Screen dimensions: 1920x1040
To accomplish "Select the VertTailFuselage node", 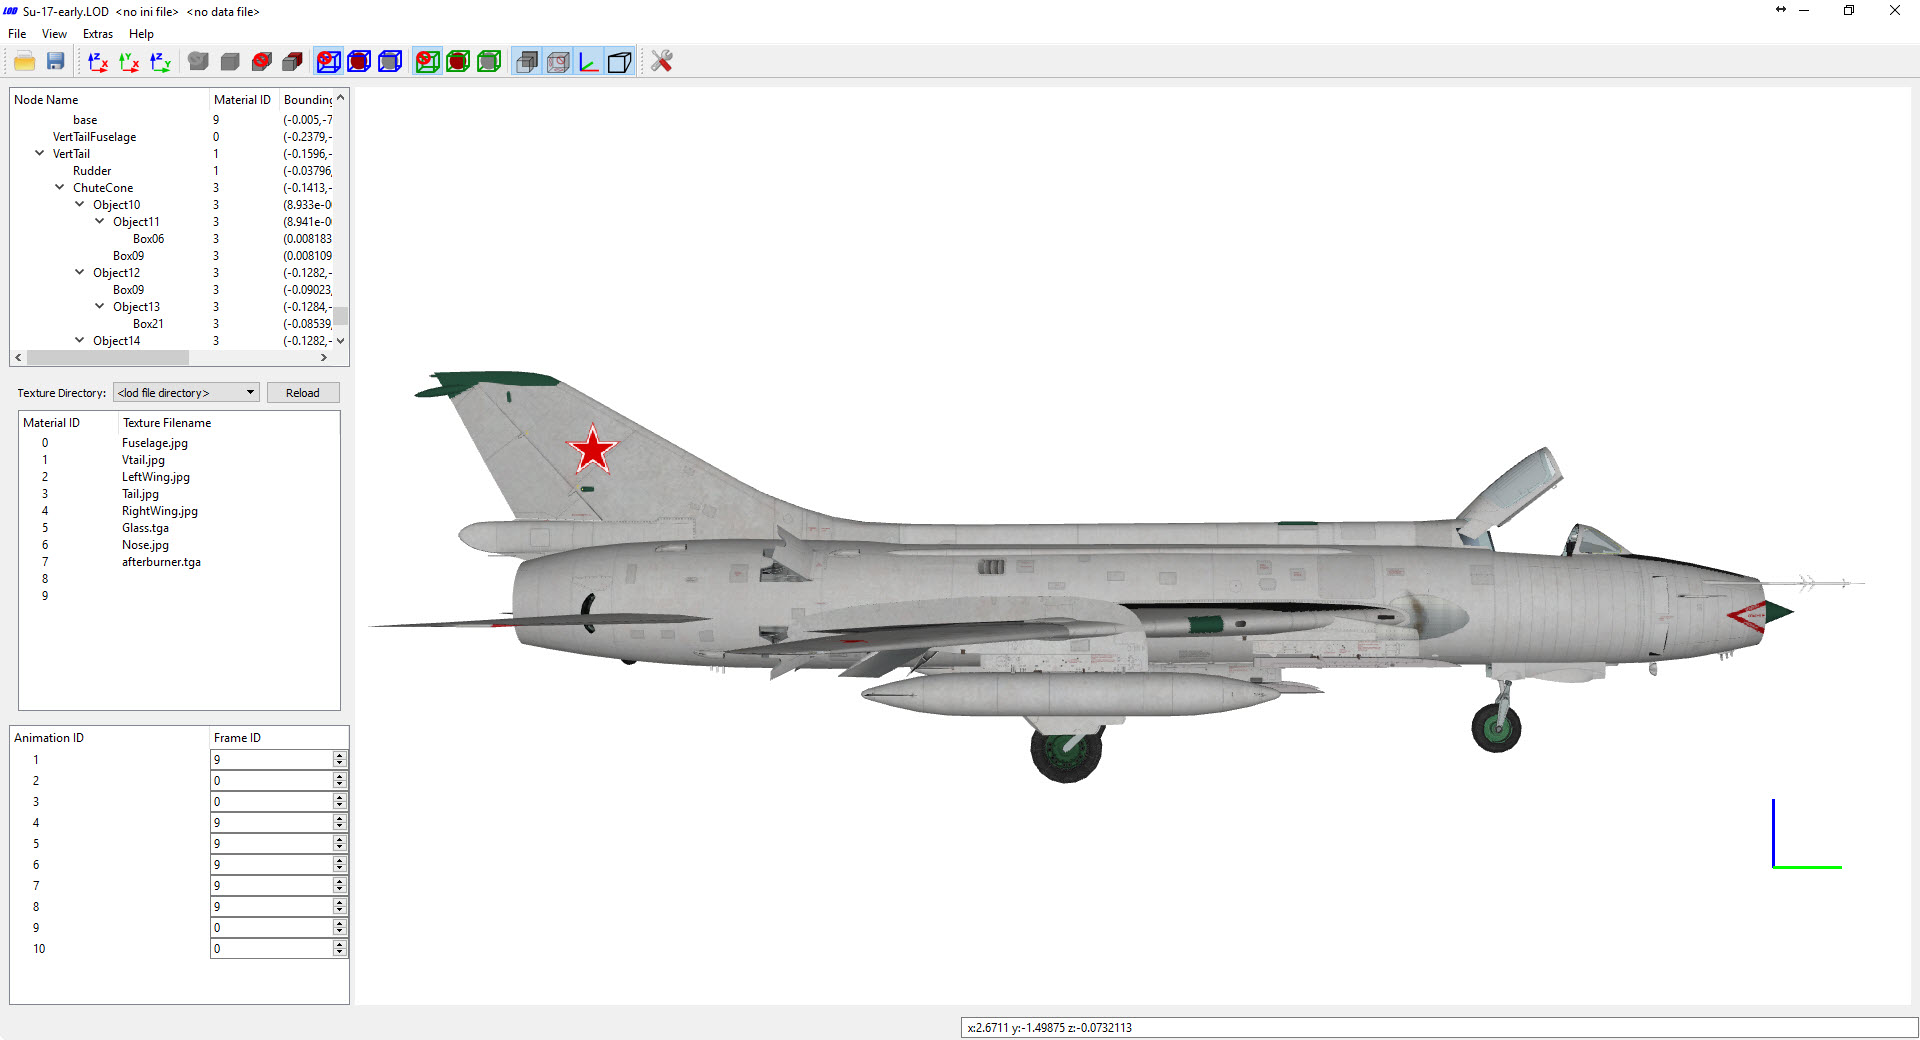I will point(94,137).
